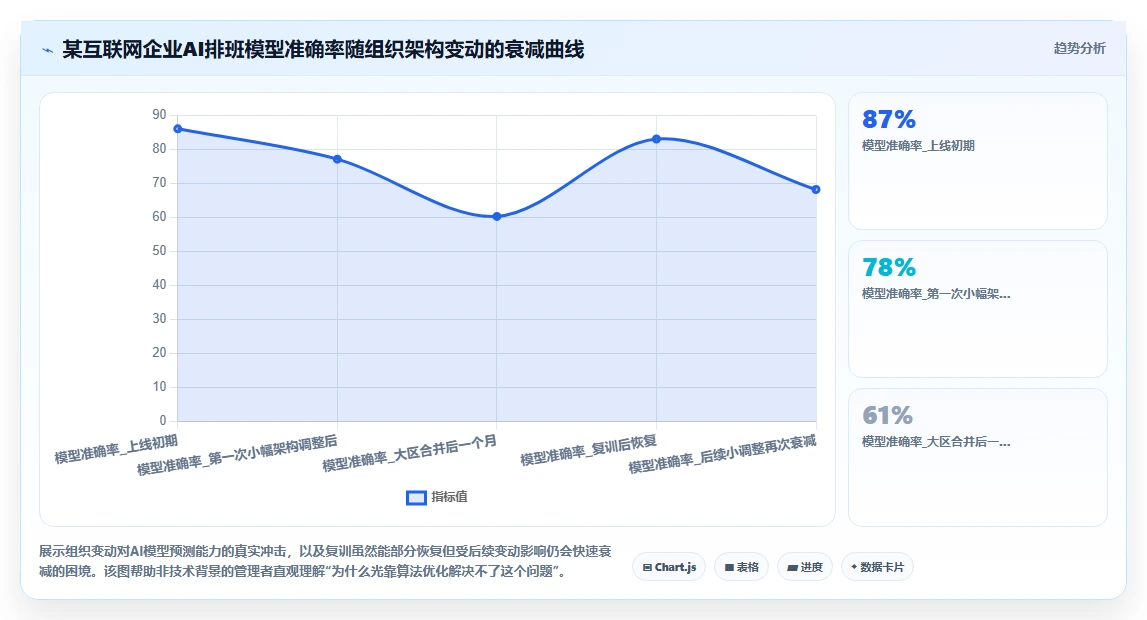Click the data point for 复训后恢复

[x=656, y=139]
